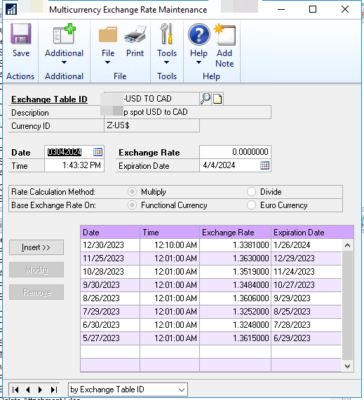364x400 pixels.
Task: Open calendar picker for Date field
Action: click(x=98, y=152)
